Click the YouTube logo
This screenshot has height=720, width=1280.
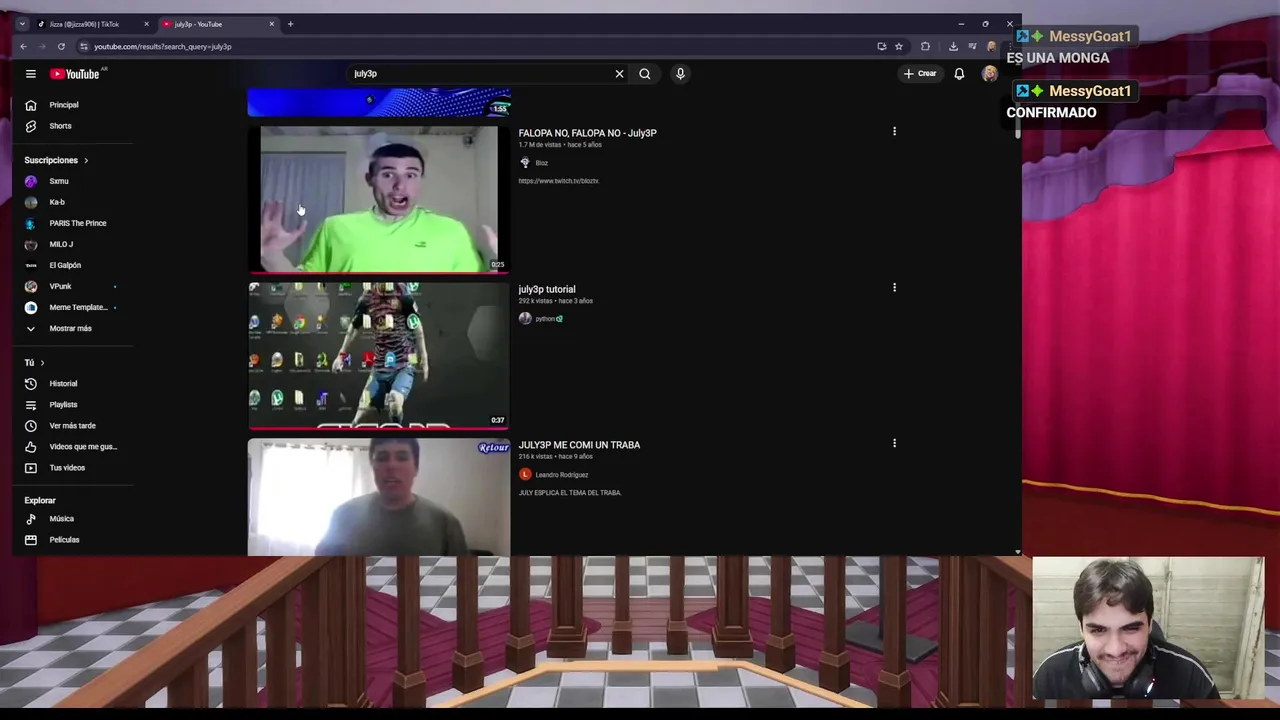pos(75,74)
